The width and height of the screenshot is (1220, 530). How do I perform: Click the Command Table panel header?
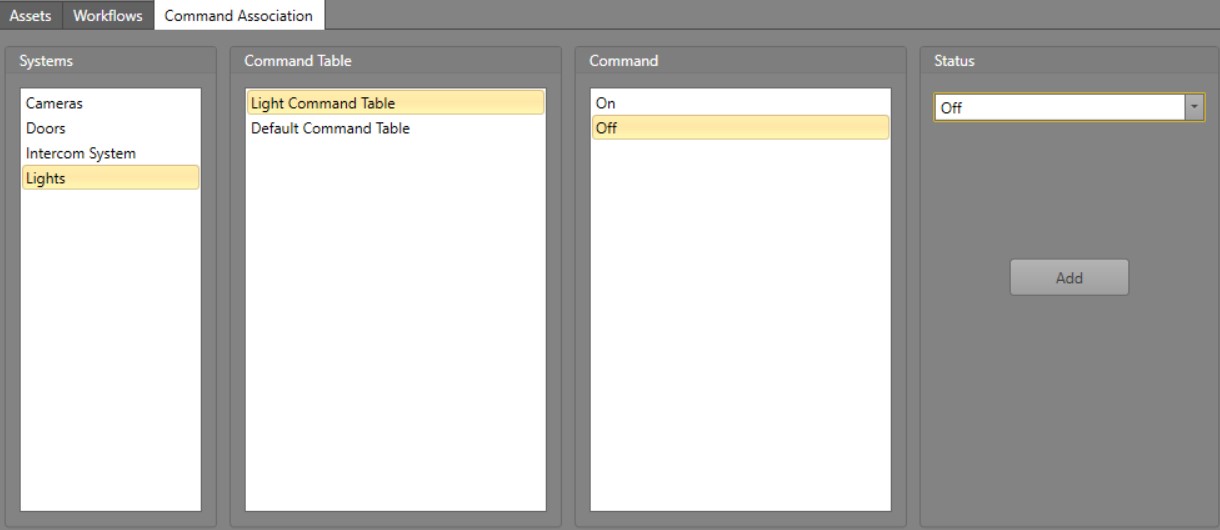pyautogui.click(x=298, y=61)
